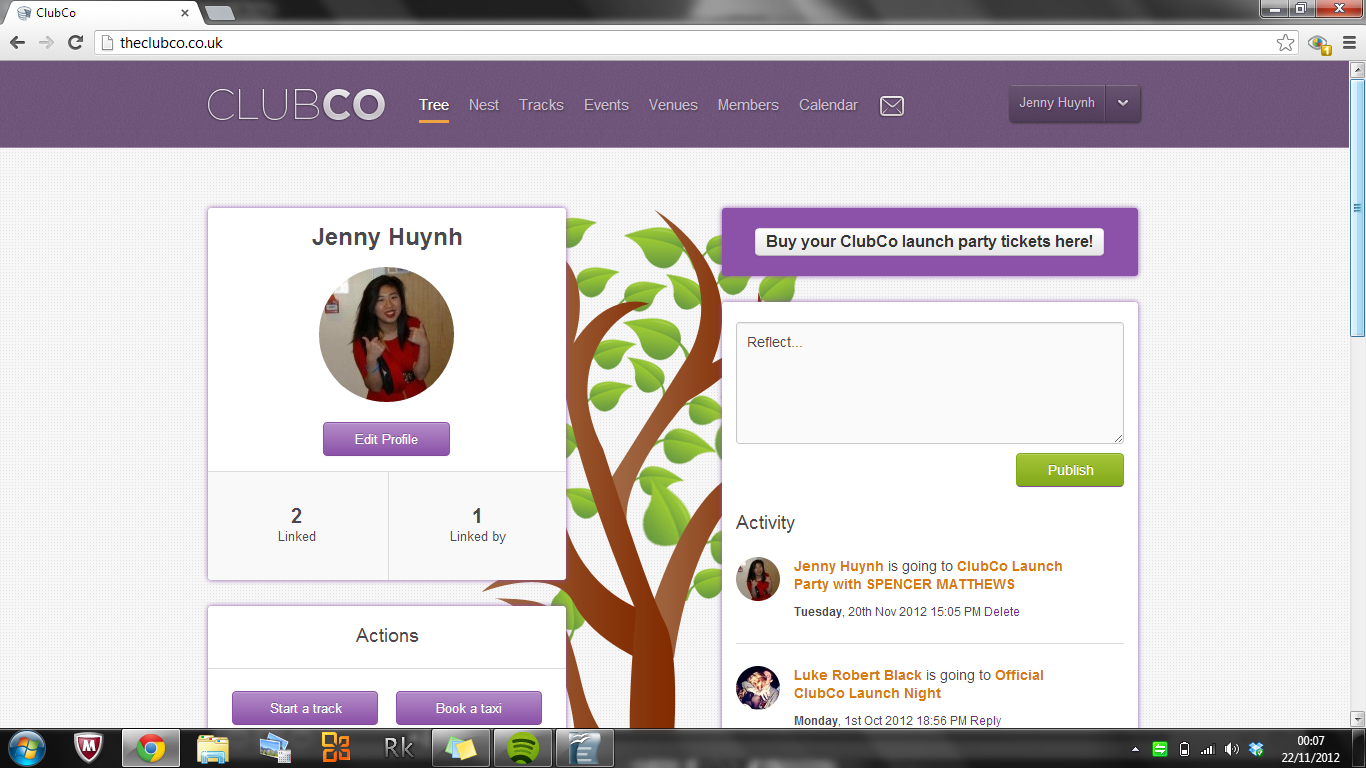
Task: View the 2 Linked count
Action: (x=297, y=525)
